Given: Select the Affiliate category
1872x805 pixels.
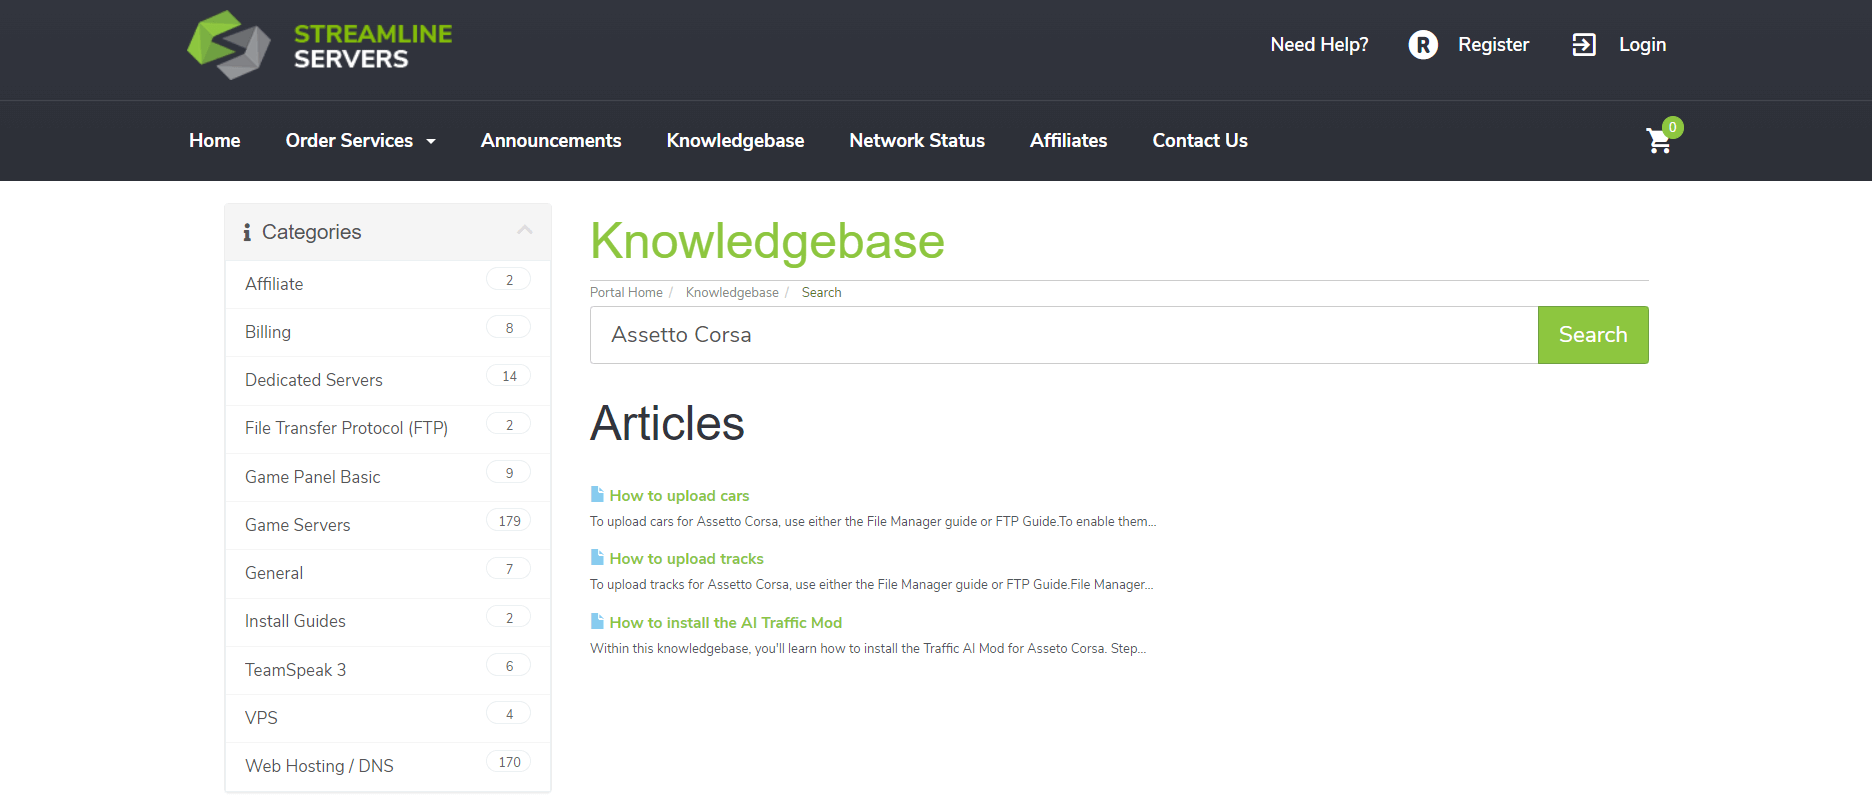Looking at the screenshot, I should tap(388, 284).
